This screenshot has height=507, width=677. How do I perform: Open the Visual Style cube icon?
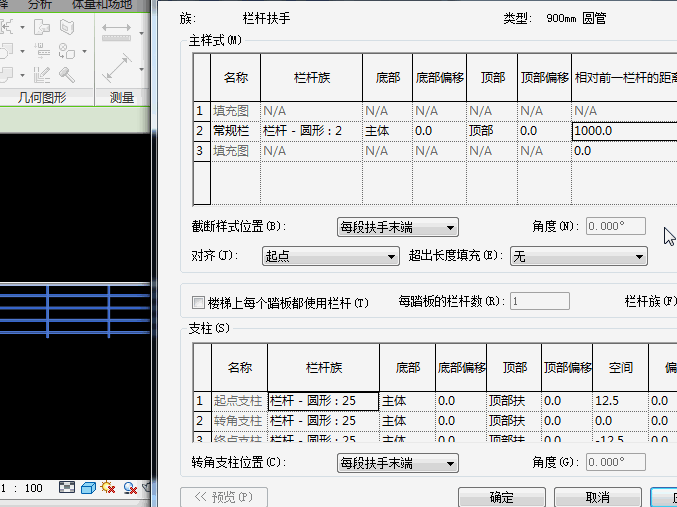pos(88,488)
